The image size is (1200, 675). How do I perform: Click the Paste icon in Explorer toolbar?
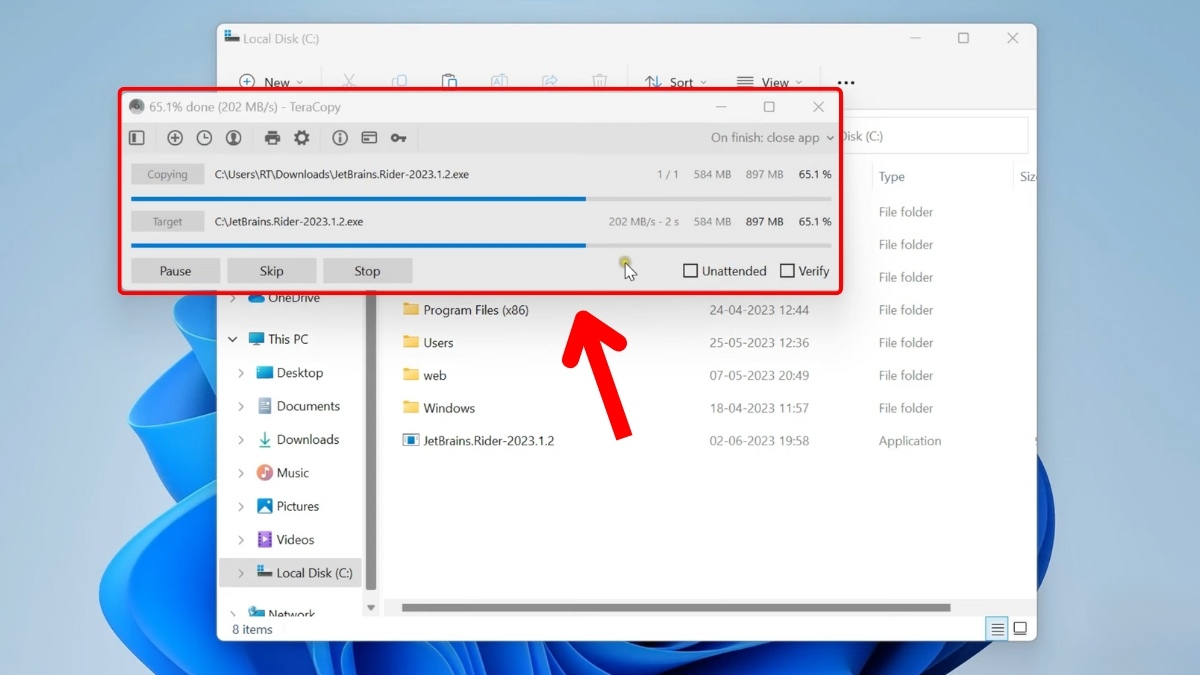click(x=449, y=82)
